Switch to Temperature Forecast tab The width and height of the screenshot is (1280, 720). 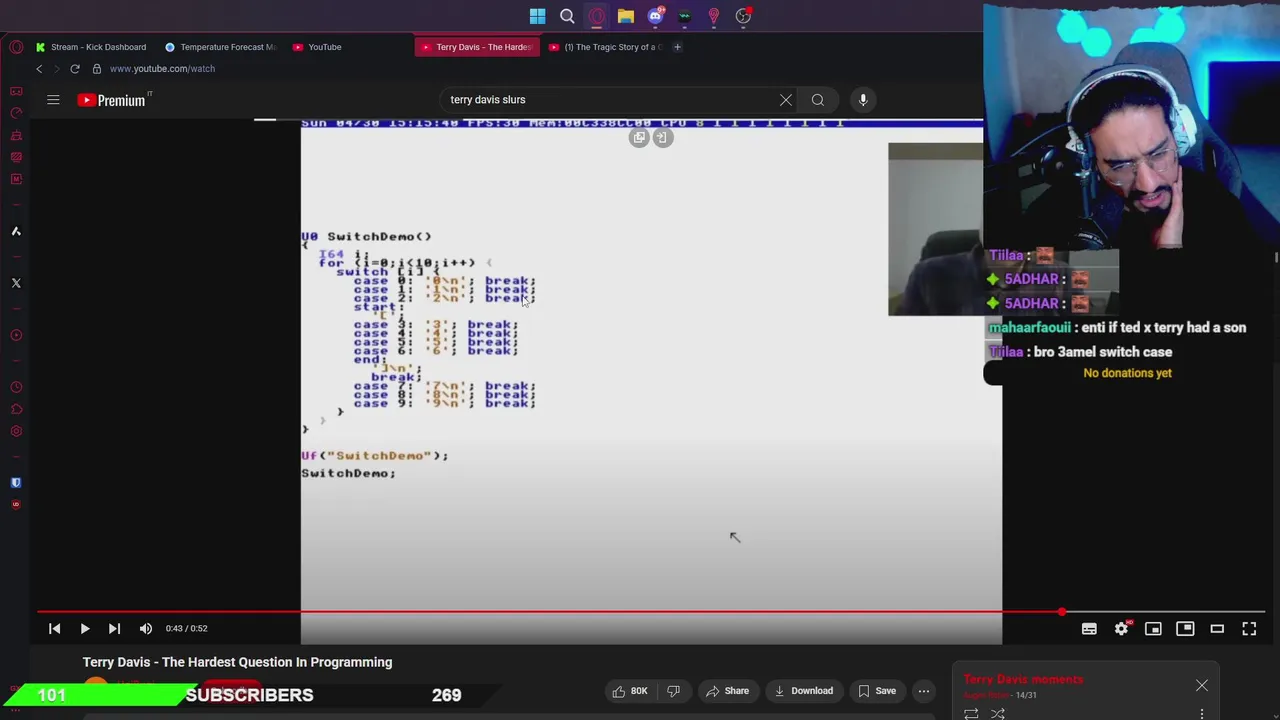pyautogui.click(x=220, y=47)
